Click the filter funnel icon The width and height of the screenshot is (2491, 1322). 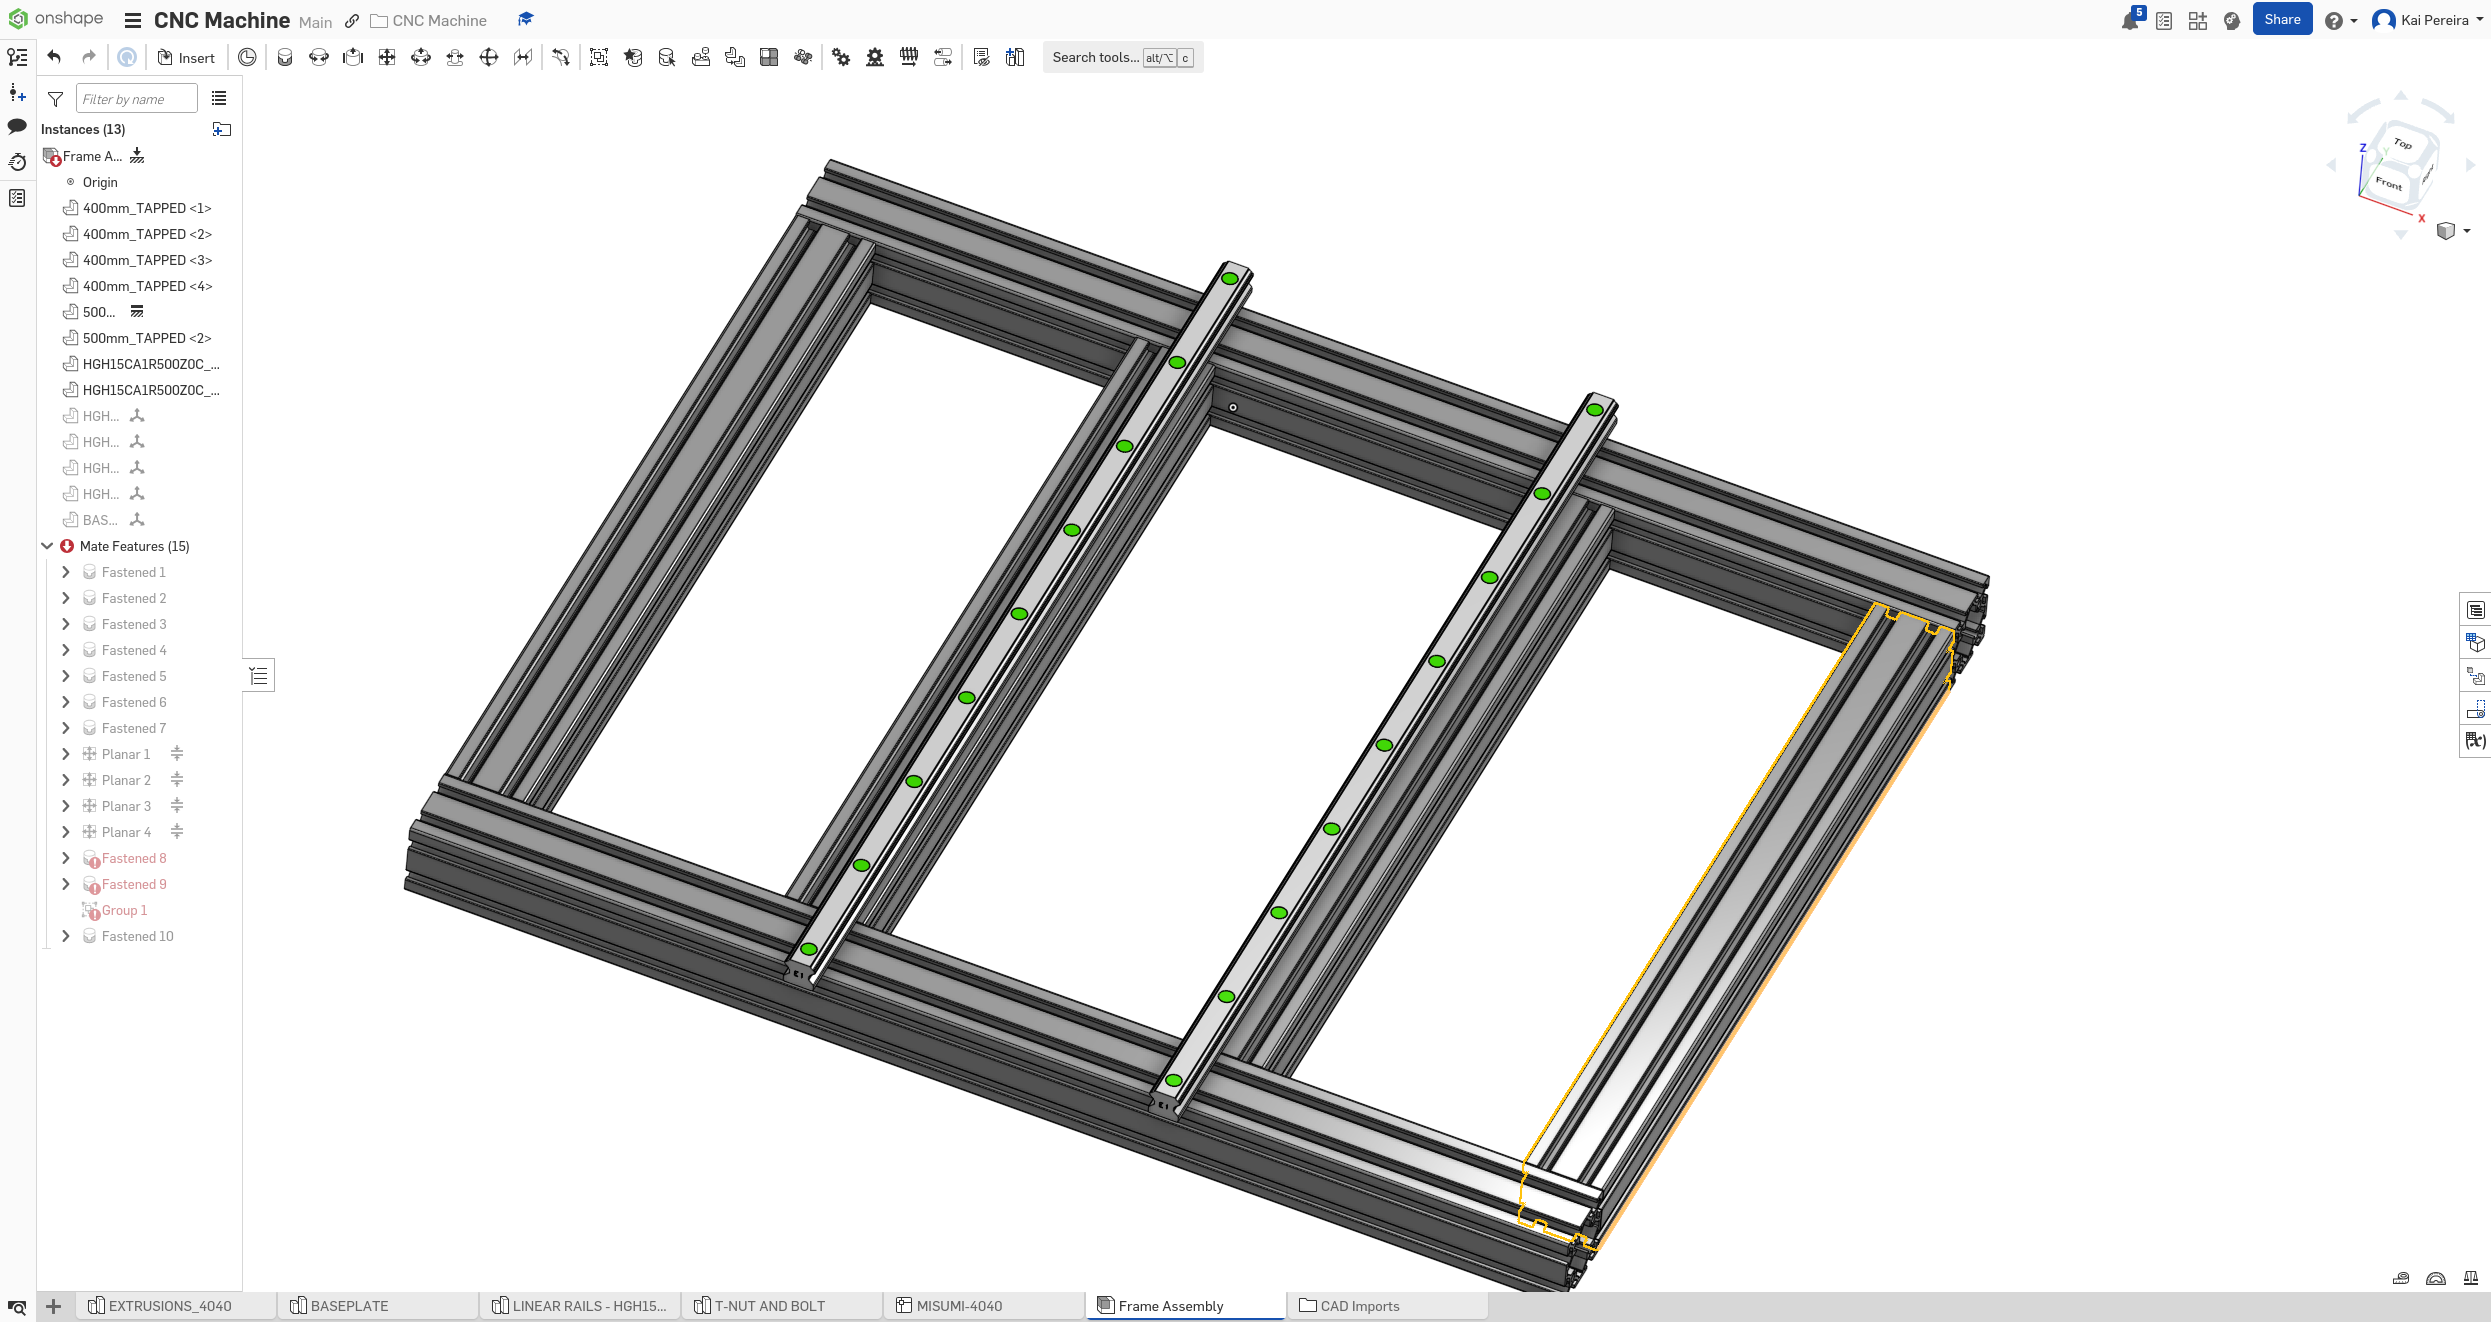(x=56, y=99)
